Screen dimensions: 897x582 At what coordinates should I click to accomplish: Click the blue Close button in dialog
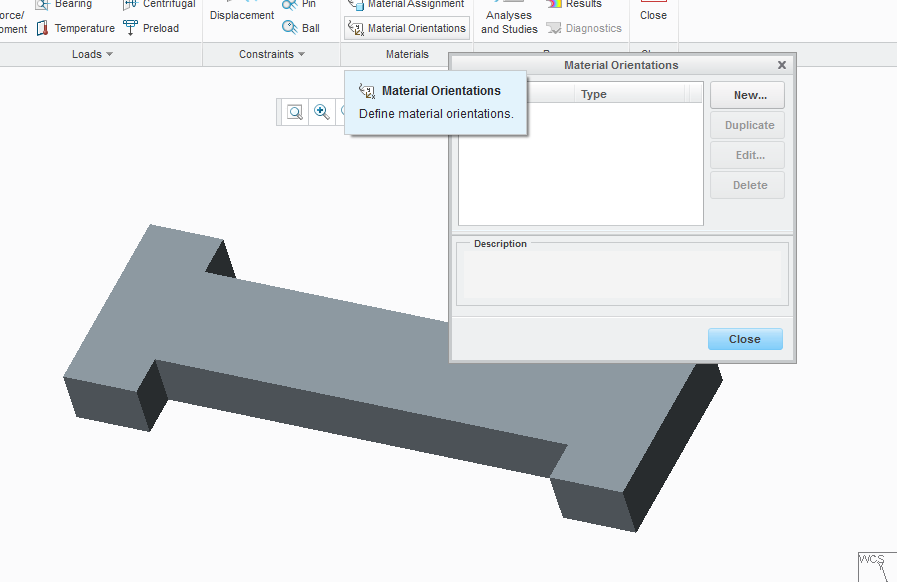[x=745, y=339]
